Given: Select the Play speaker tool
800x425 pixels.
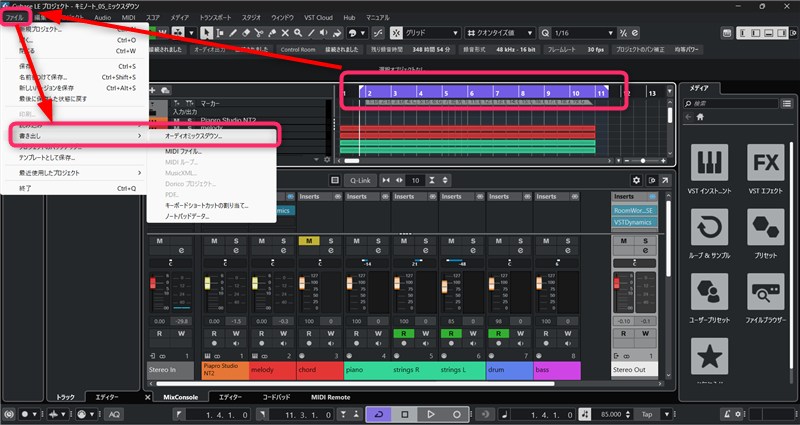Looking at the screenshot, I should pos(324,33).
